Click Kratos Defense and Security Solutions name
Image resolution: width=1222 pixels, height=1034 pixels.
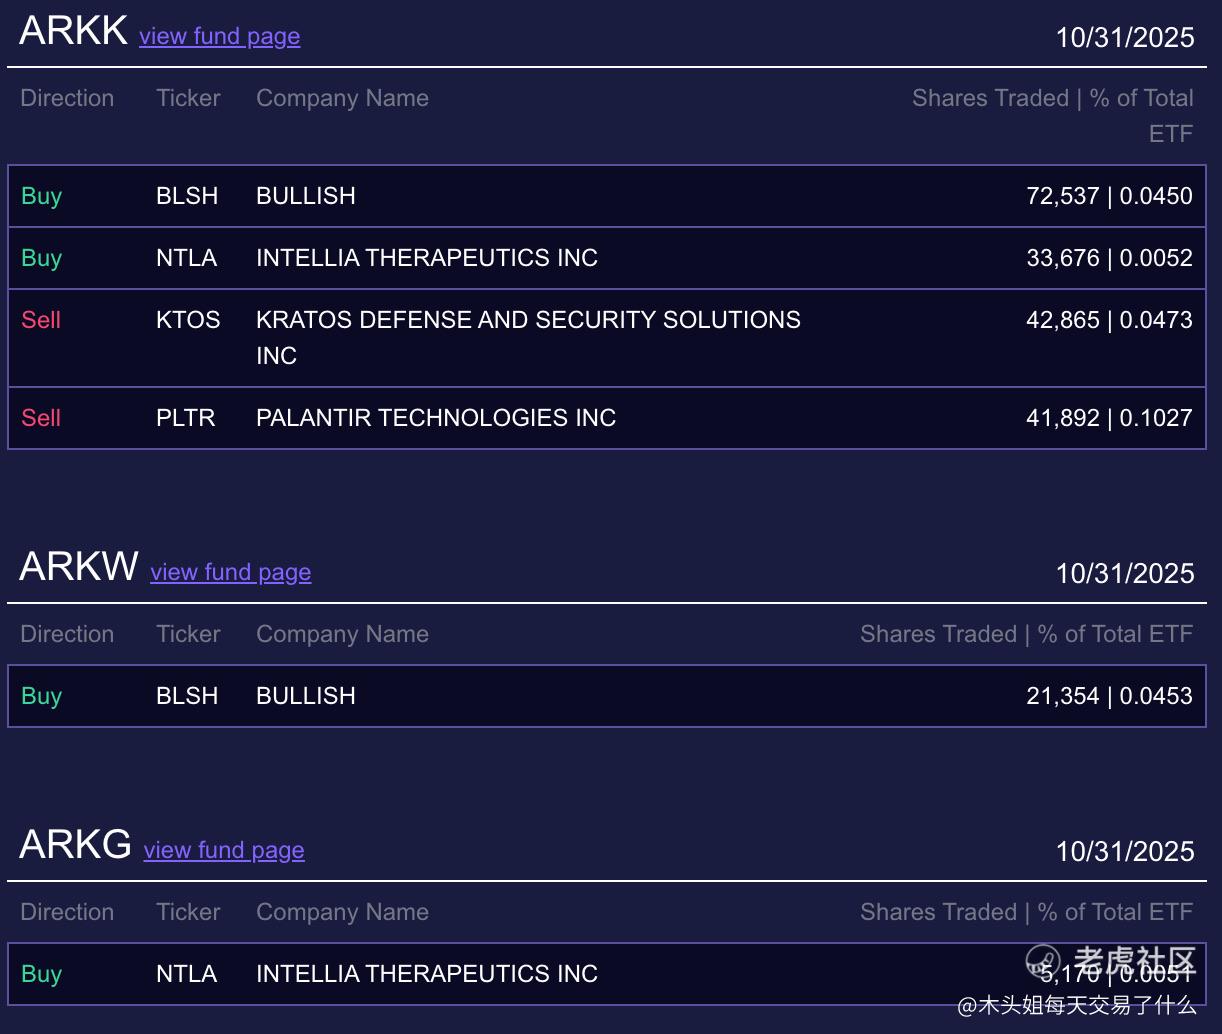tap(528, 320)
